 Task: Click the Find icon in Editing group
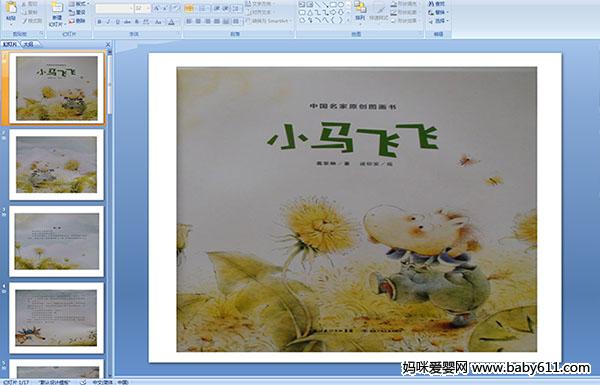click(x=437, y=4)
